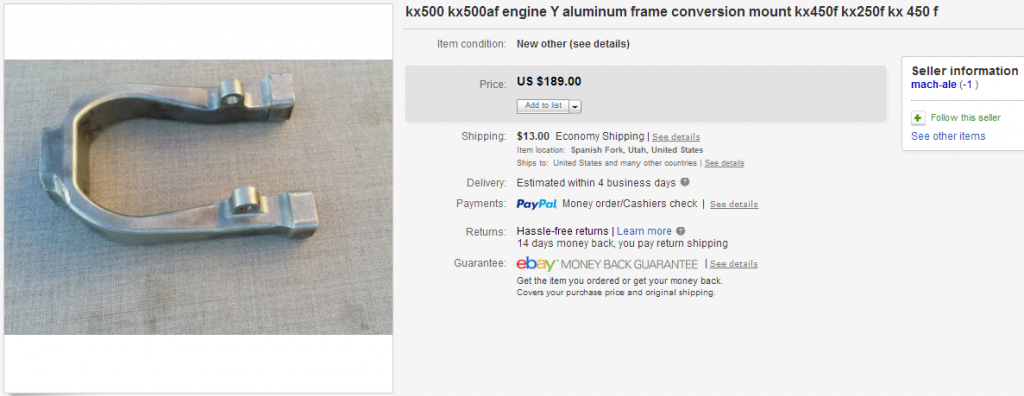Click Follow this seller link

coord(965,118)
